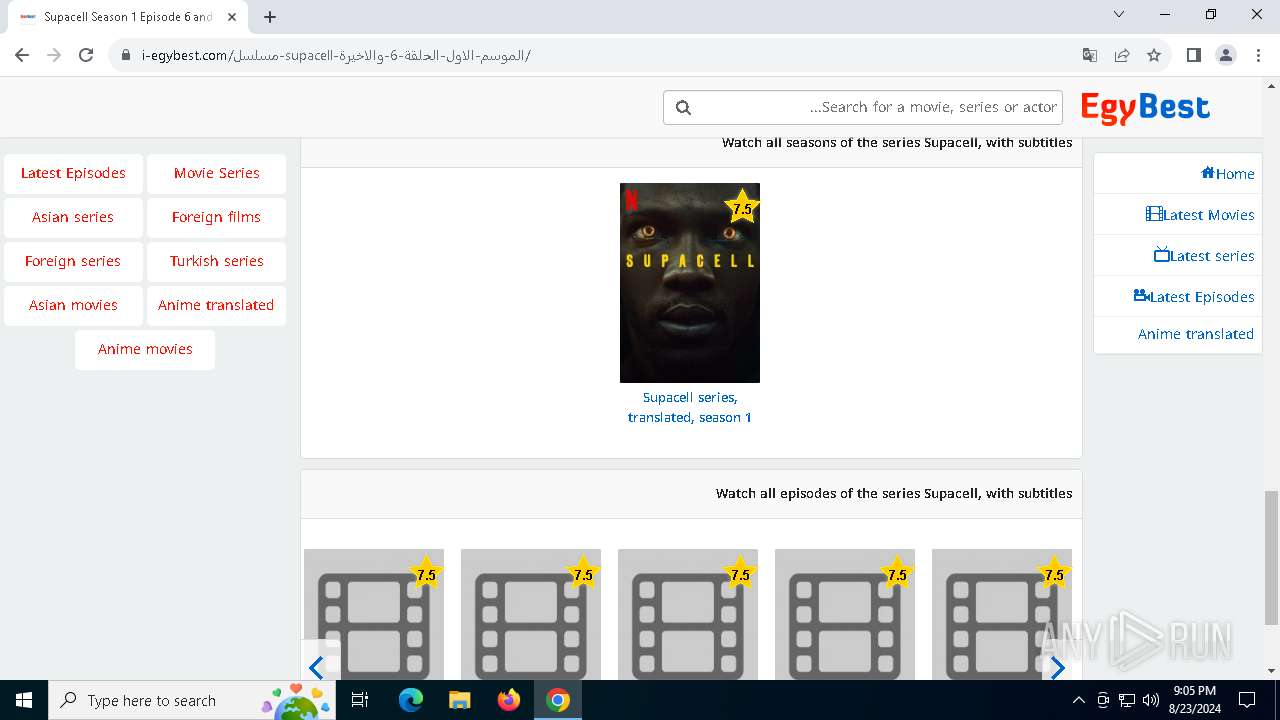Select the red Anime translated button
Image resolution: width=1280 pixels, height=720 pixels.
(216, 305)
